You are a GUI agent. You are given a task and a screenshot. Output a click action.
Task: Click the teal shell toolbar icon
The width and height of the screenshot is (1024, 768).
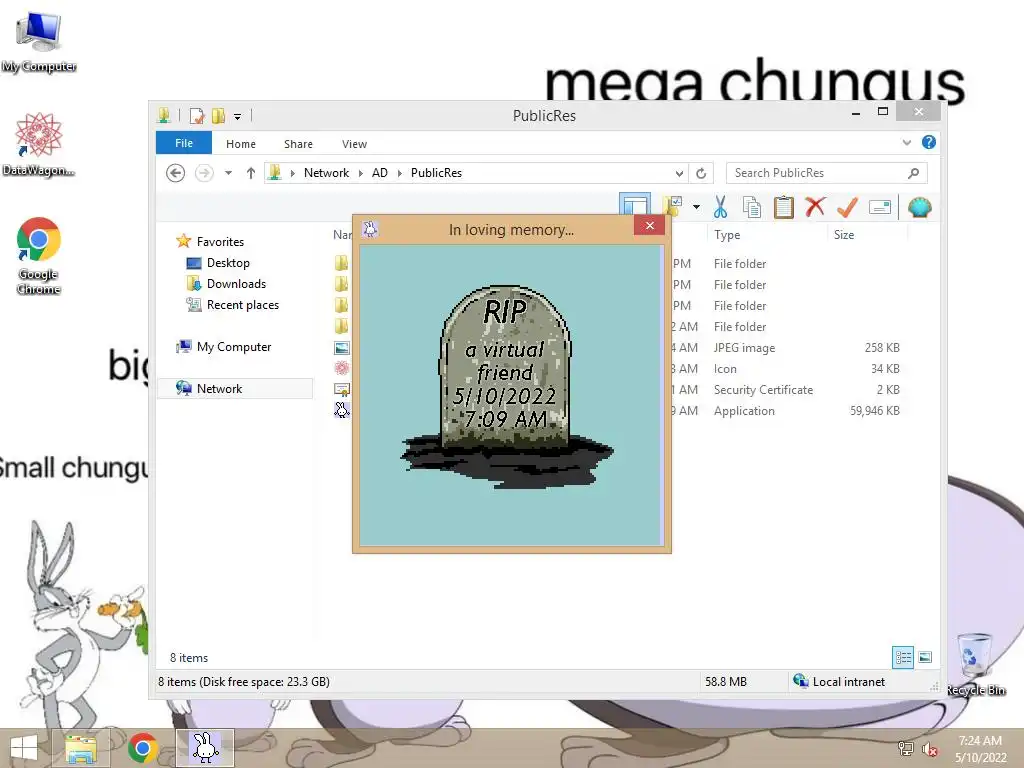coord(920,207)
